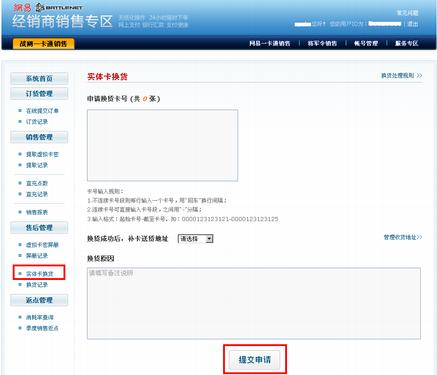Click 订货管理 sidebar section header
This screenshot has height=375, width=437.
coord(39,94)
